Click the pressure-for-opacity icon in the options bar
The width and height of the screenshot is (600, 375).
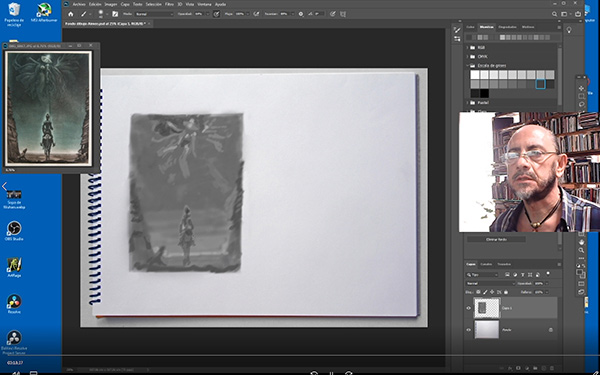[217, 14]
